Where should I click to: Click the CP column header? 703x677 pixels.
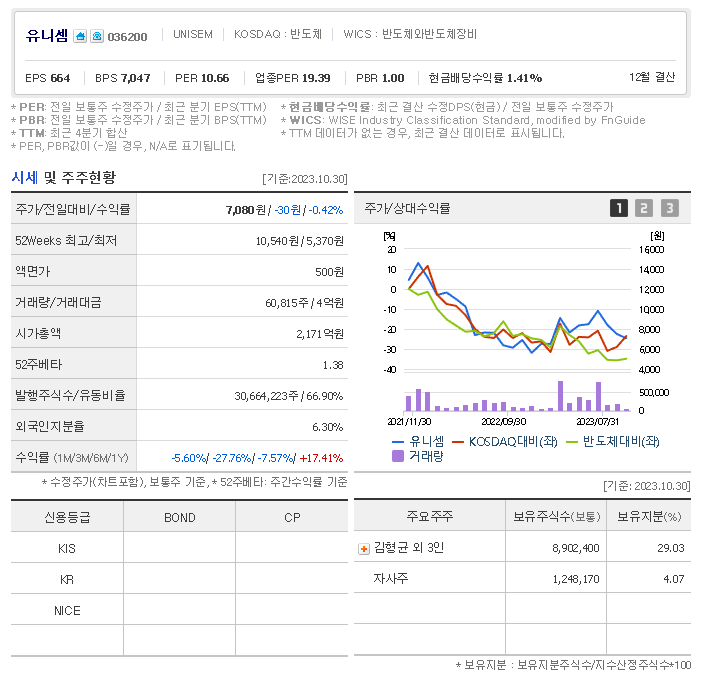[292, 518]
